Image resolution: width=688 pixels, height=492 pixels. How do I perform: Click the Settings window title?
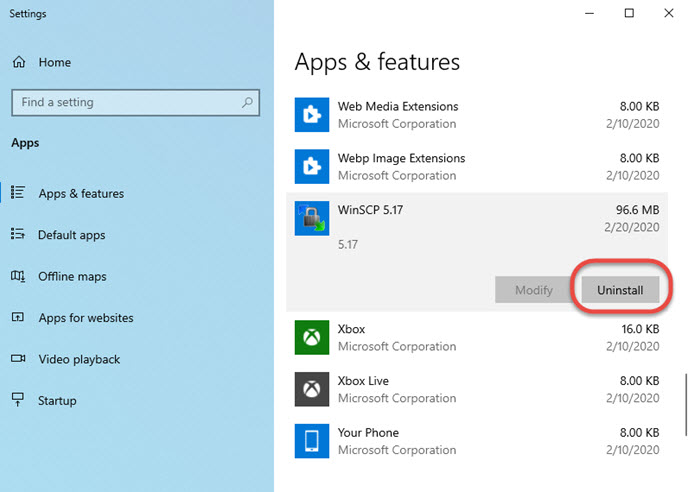pos(28,14)
